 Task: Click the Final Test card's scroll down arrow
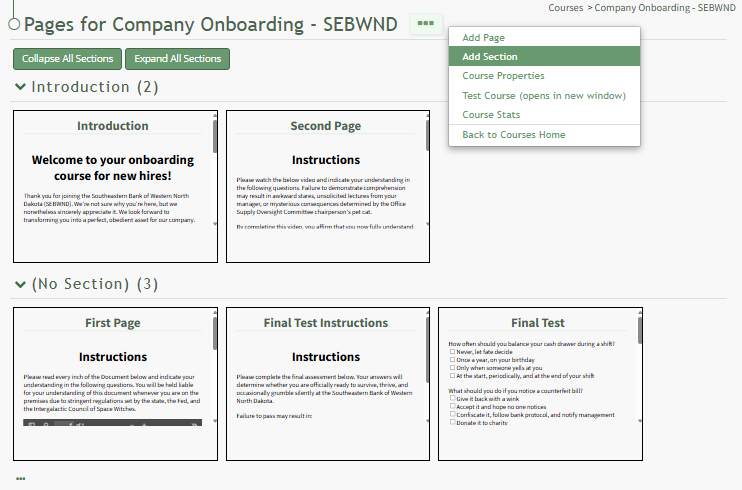(640, 421)
